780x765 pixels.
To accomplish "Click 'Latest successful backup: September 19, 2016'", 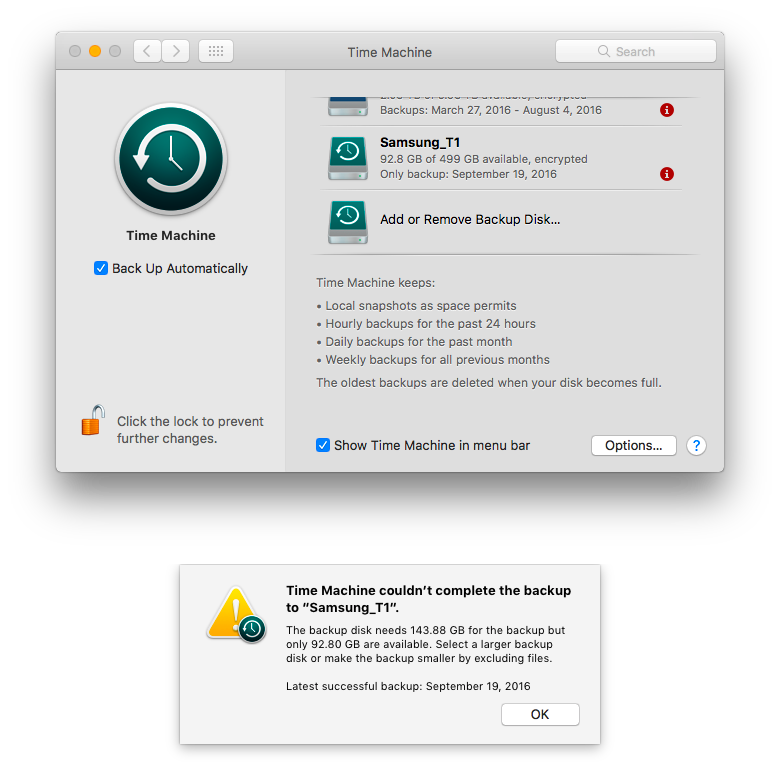I will point(408,686).
